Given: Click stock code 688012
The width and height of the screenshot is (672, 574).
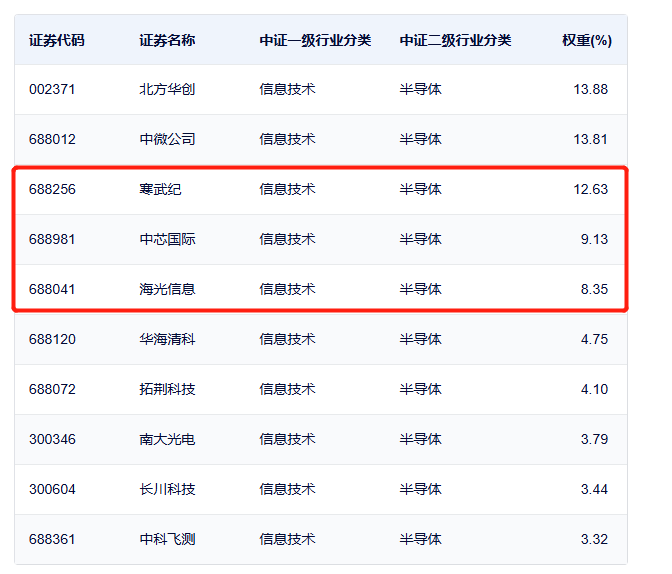Looking at the screenshot, I should click(x=52, y=139).
